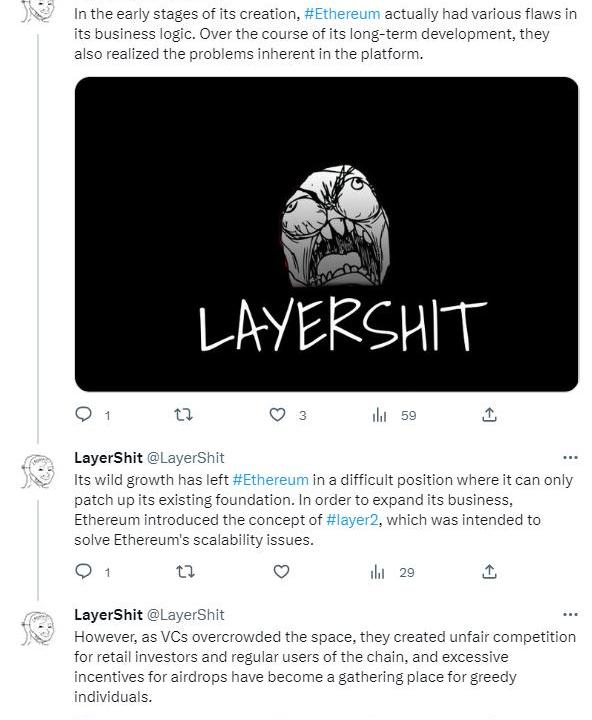The width and height of the screenshot is (592, 720).
Task: Open the @LayerShit handle on the 'Its wild growth' tweet
Action: 186,458
